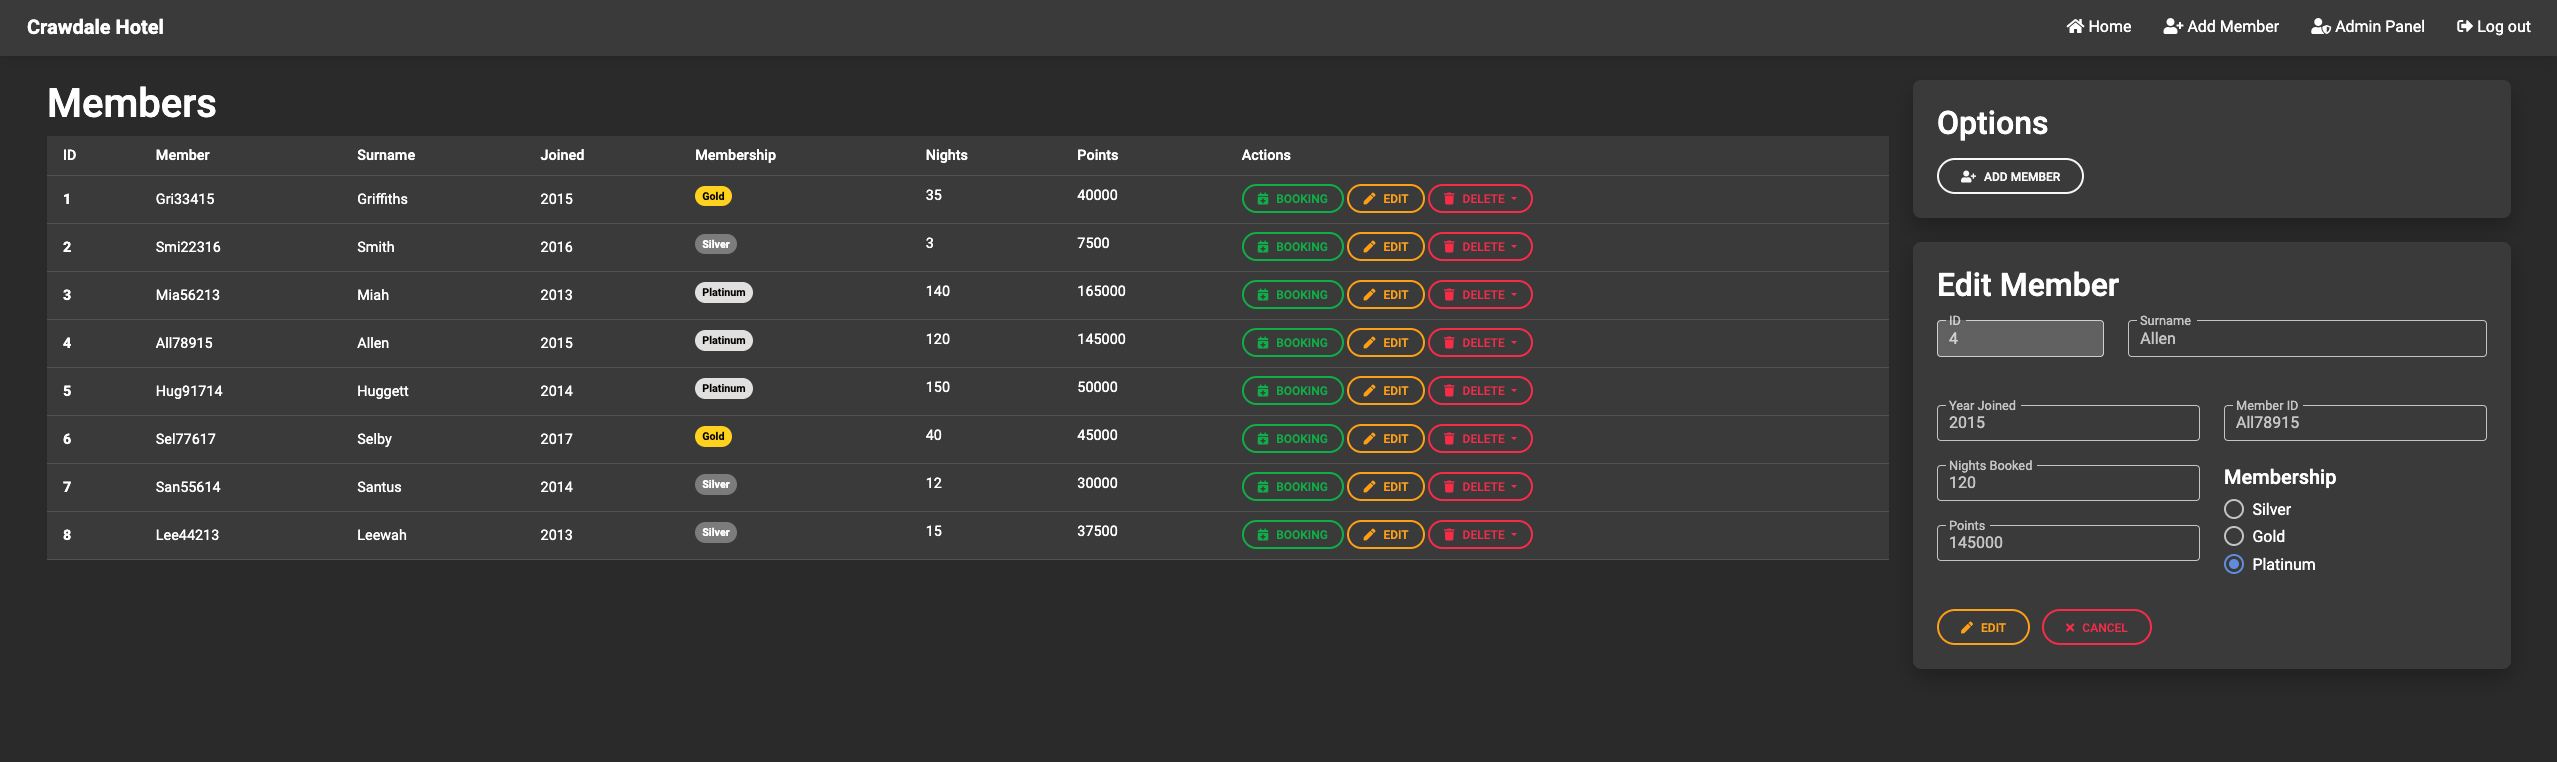This screenshot has width=2557, height=762.
Task: Open the Crawdale Hotel brand link
Action: click(95, 27)
